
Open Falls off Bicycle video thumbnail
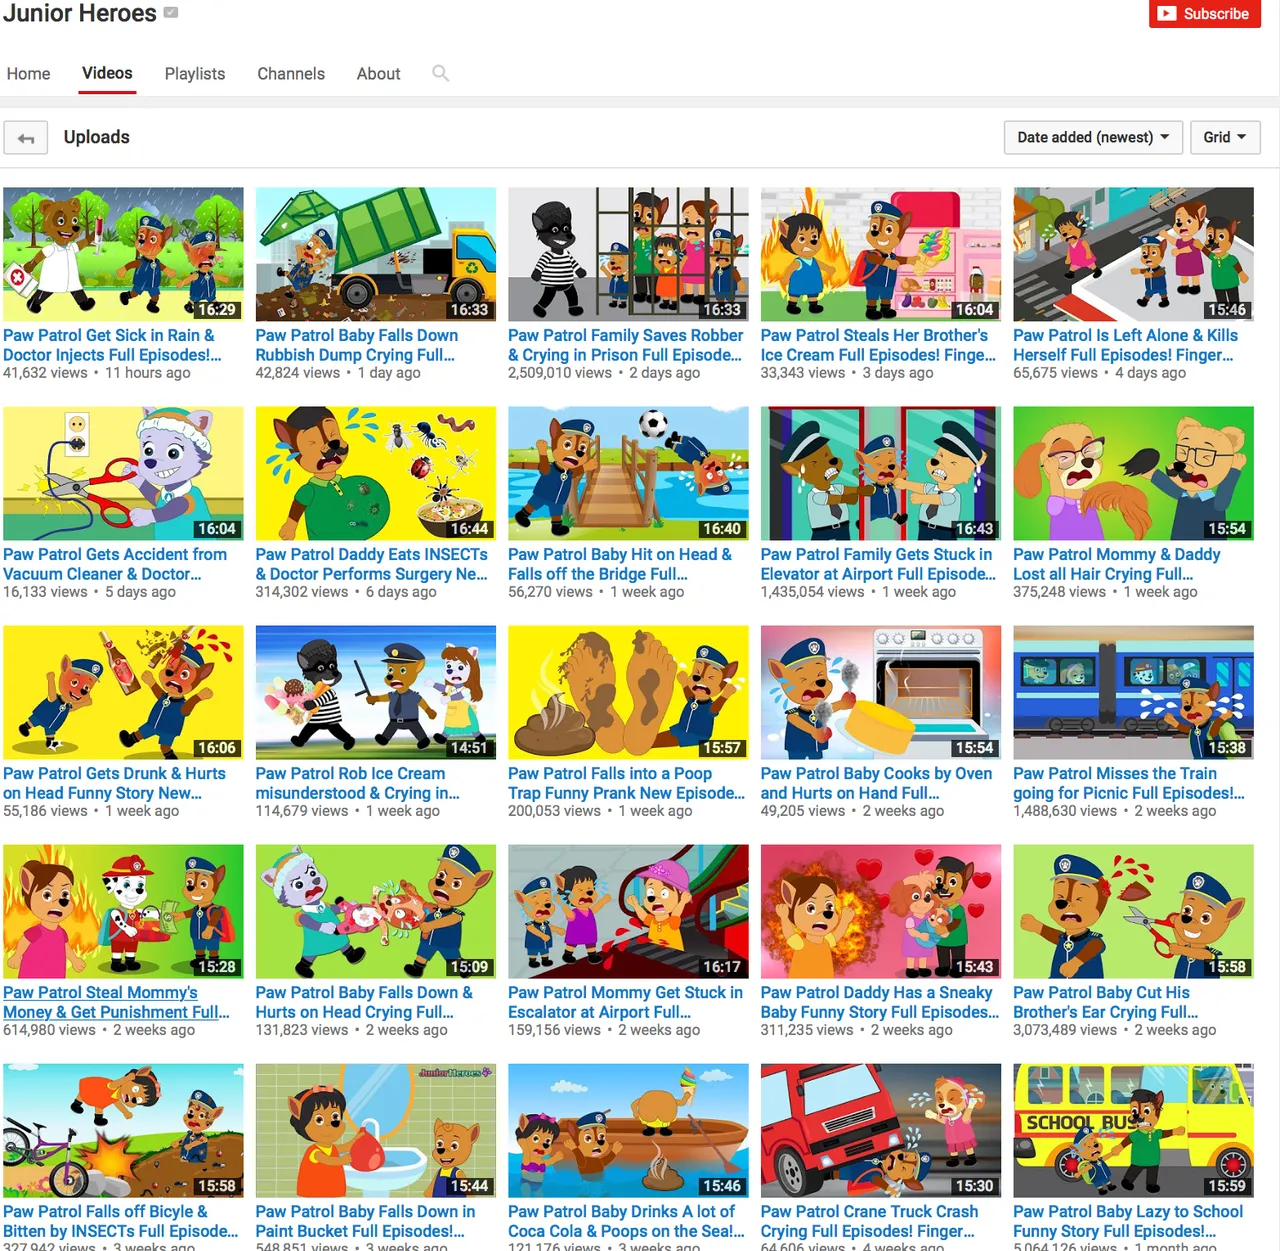click(x=123, y=1130)
